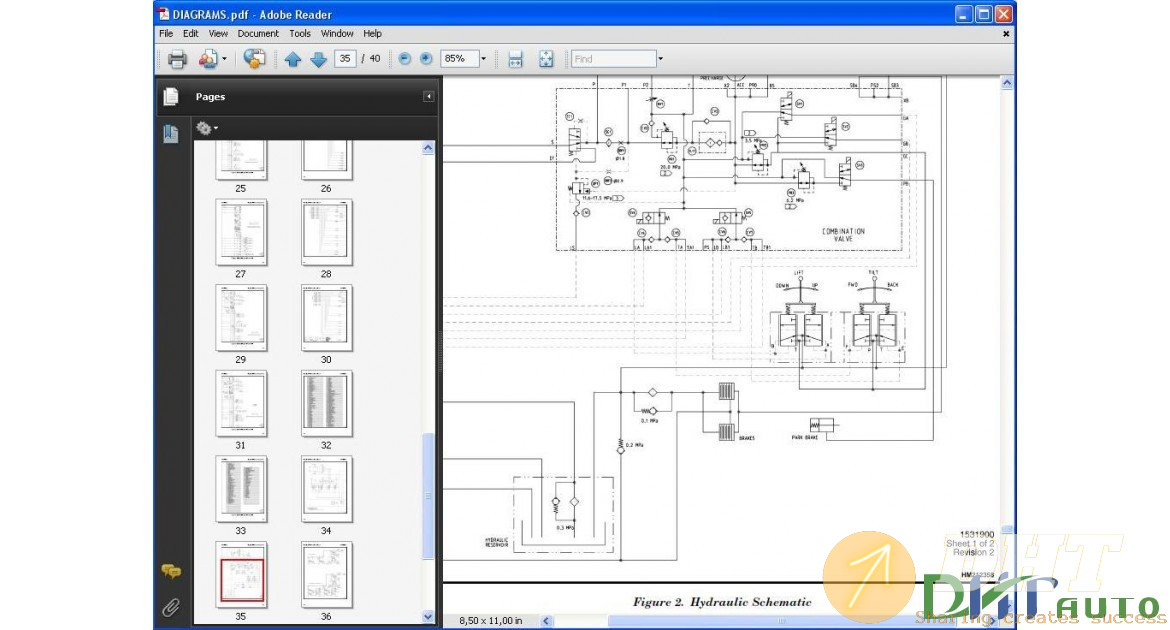Click the zoom in plus button
The width and height of the screenshot is (1170, 630).
coord(426,58)
